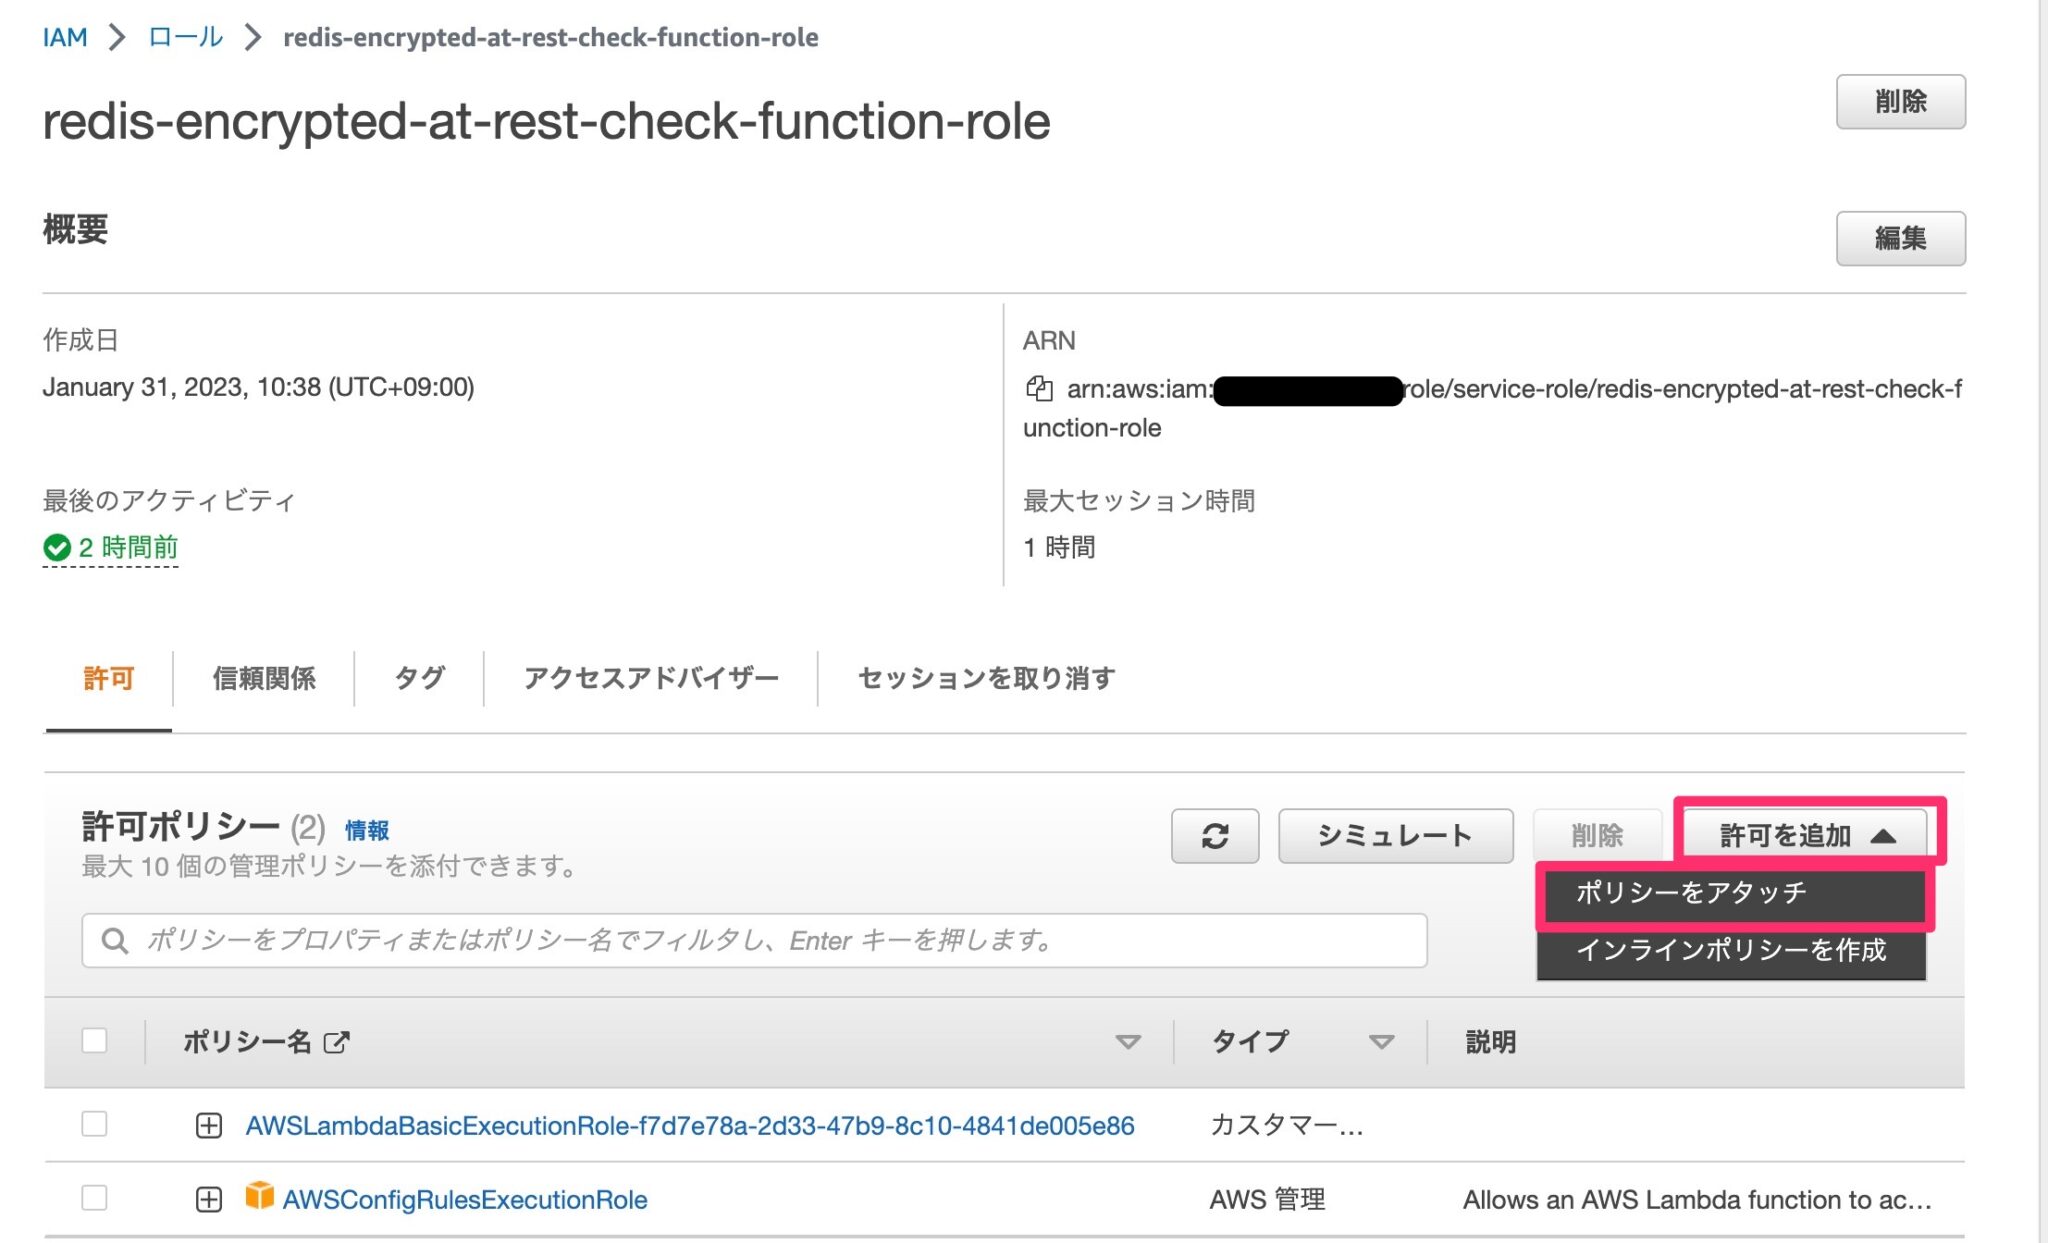Check the select-all checkbox in the table header

click(96, 1041)
